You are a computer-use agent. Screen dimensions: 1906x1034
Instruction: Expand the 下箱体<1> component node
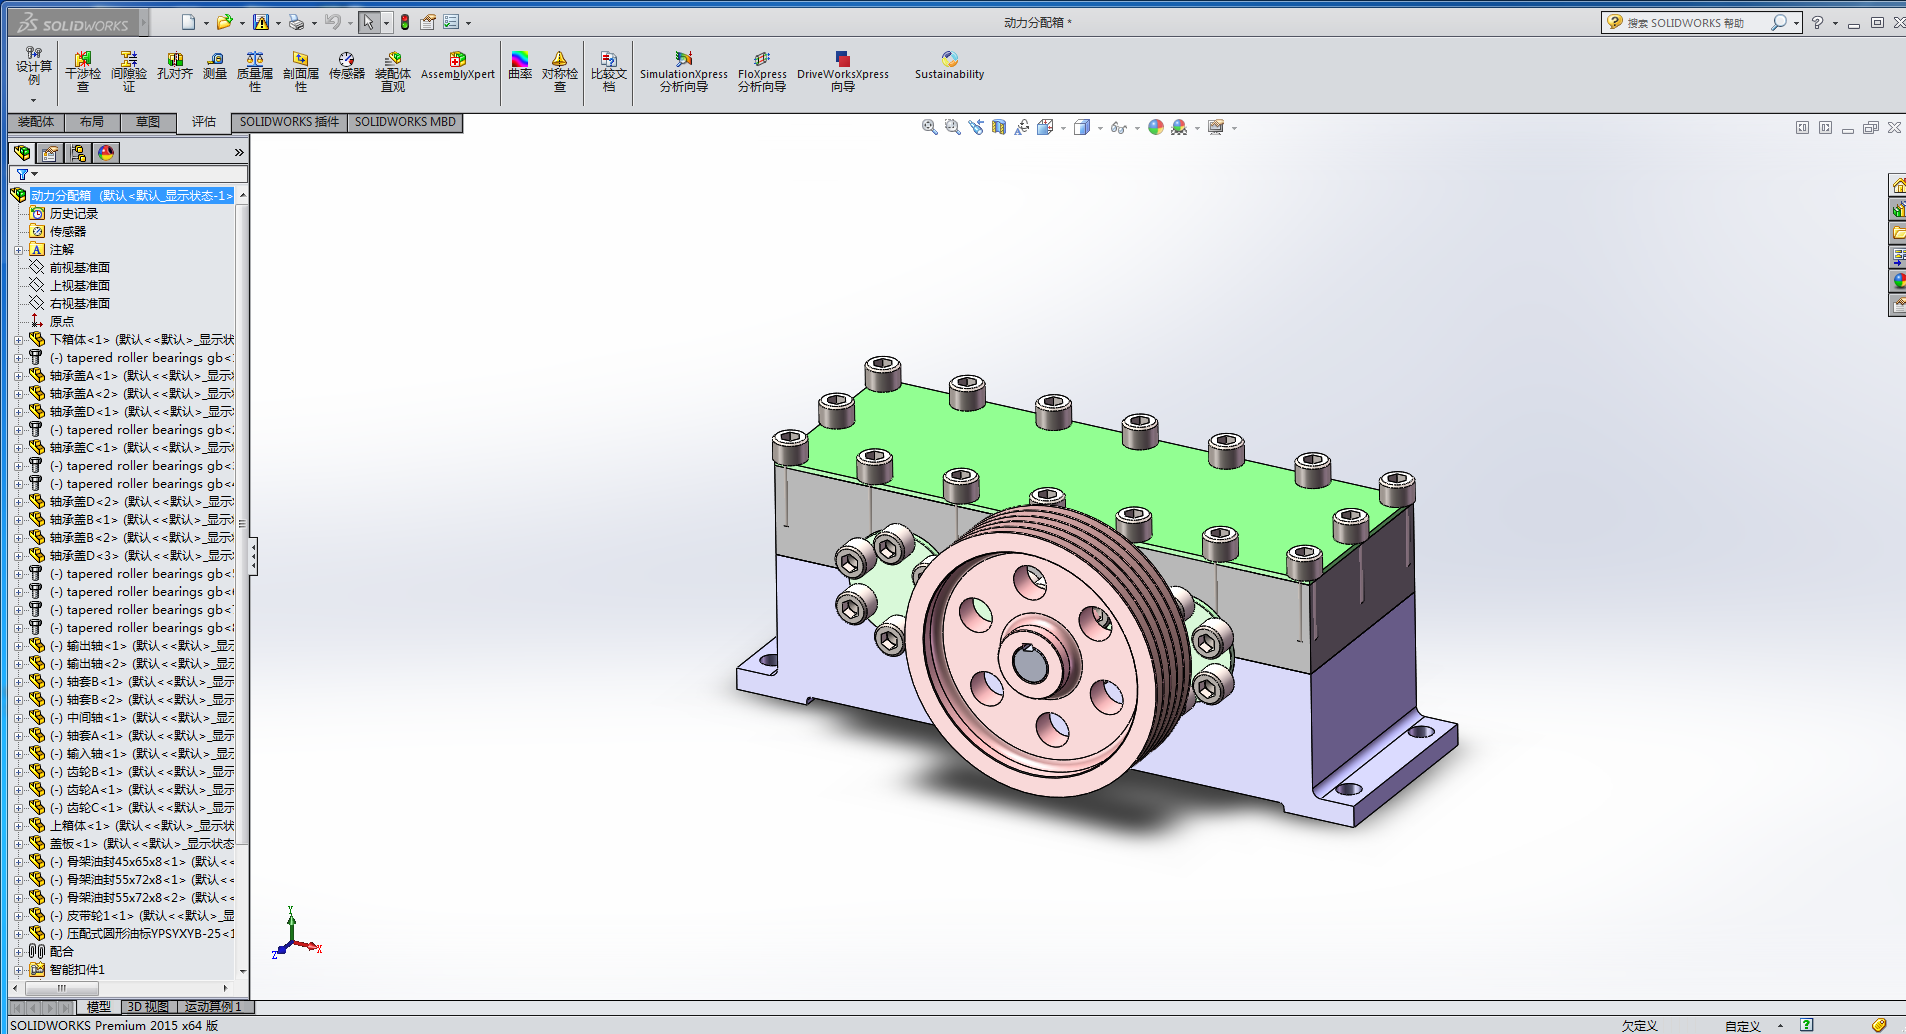point(18,340)
